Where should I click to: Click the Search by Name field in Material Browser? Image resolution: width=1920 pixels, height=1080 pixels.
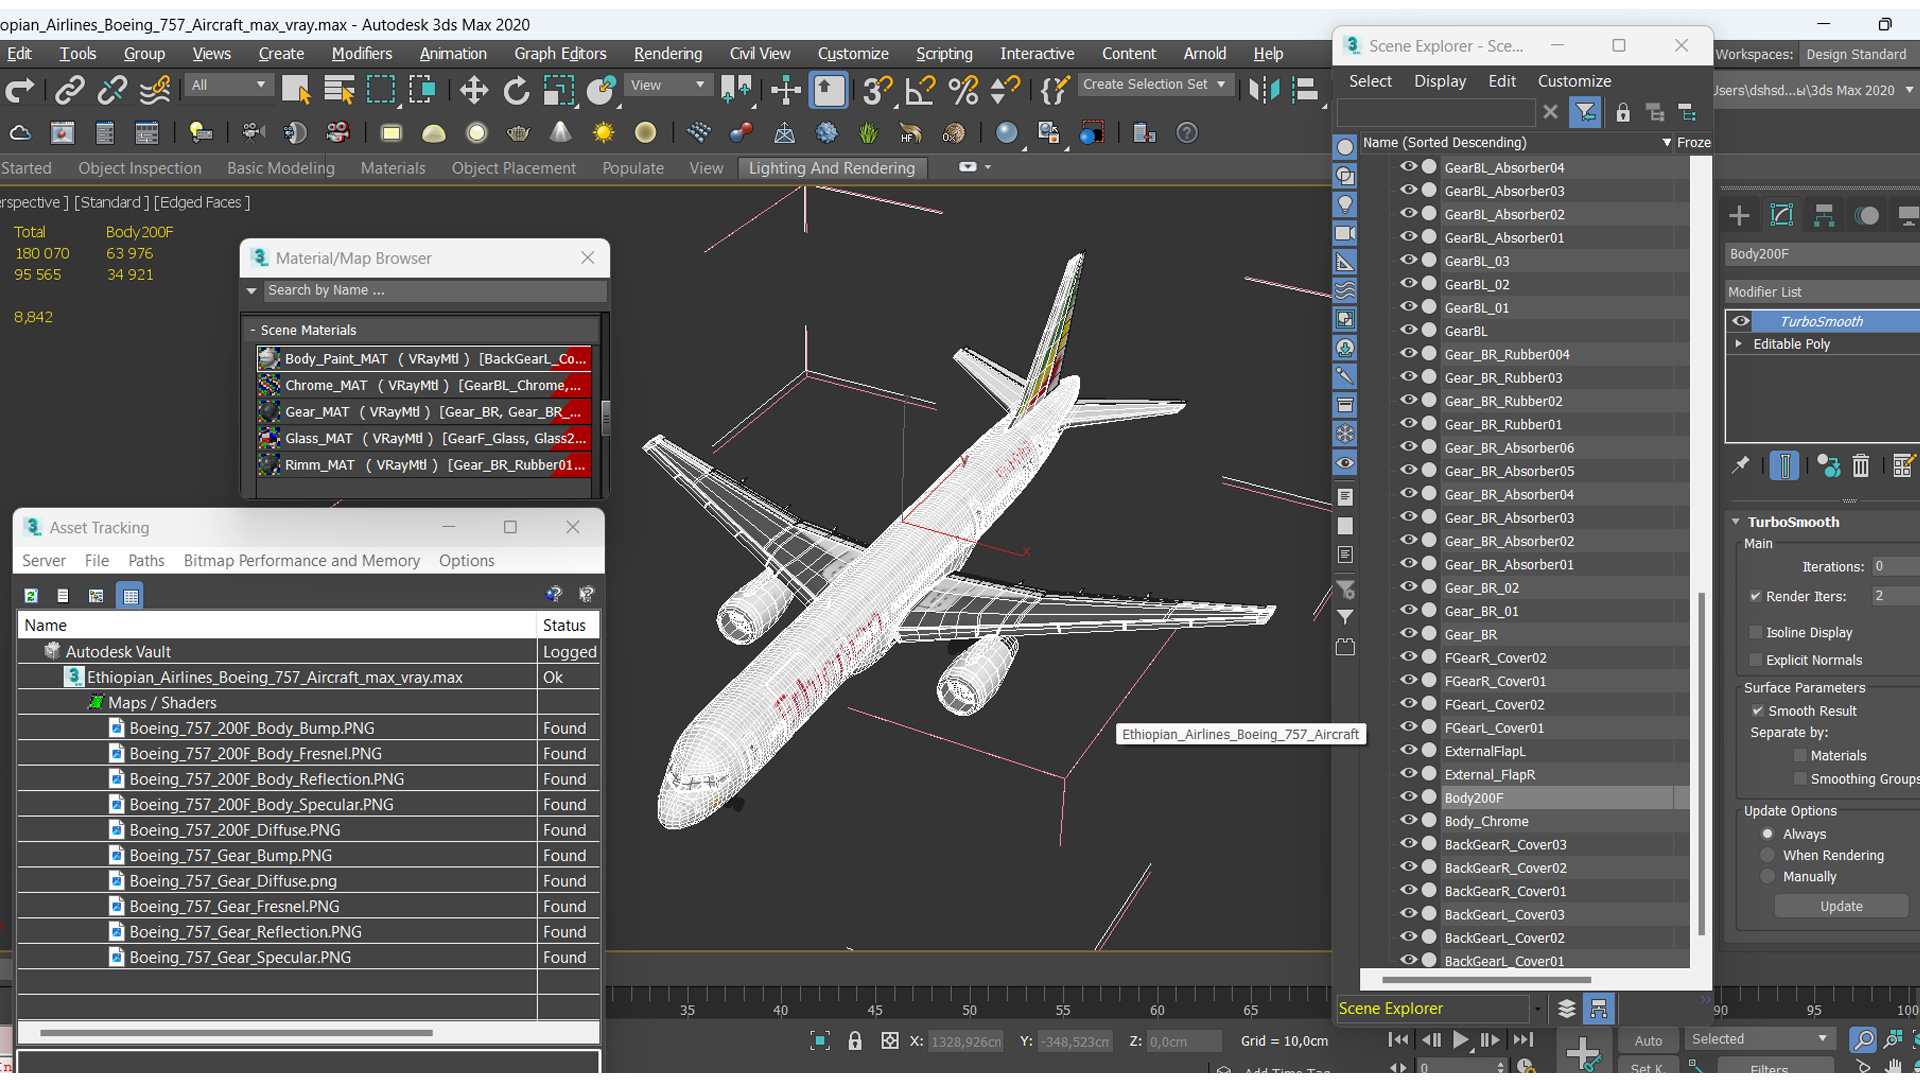tap(435, 291)
